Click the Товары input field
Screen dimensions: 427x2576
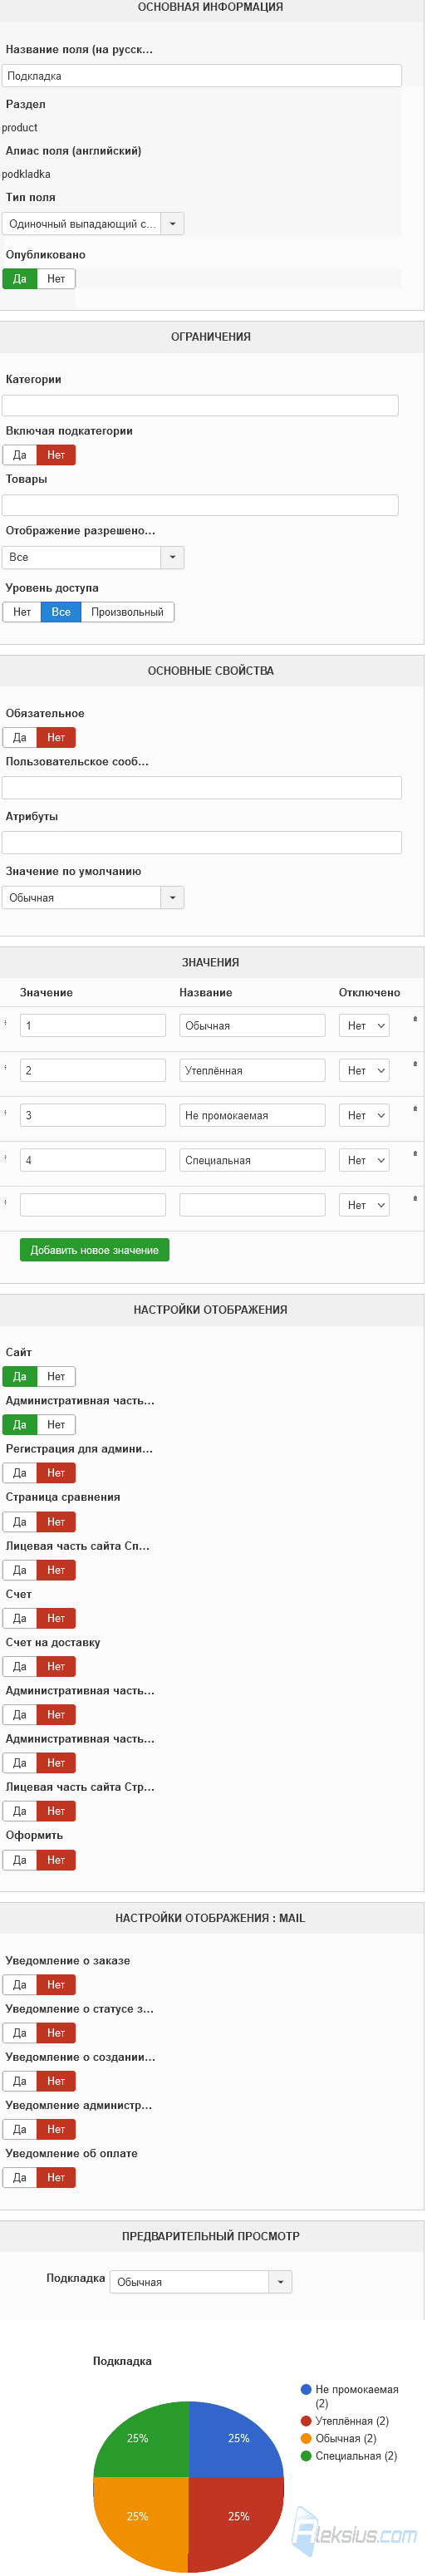200,505
